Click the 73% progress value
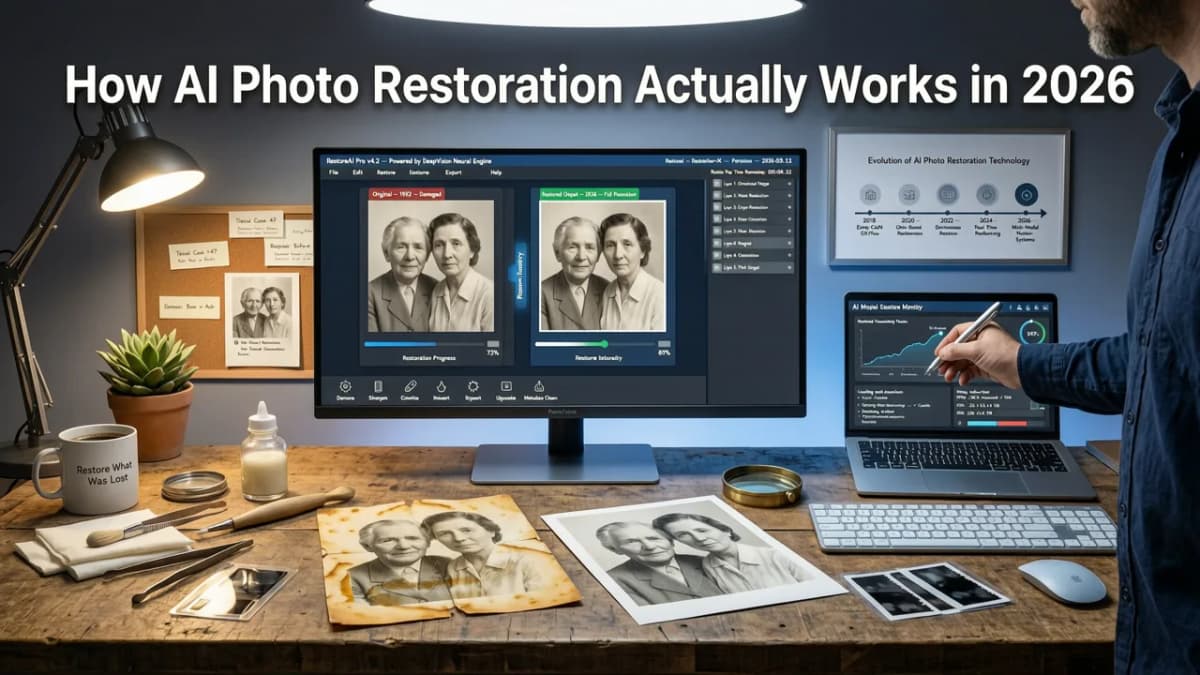 [x=493, y=353]
